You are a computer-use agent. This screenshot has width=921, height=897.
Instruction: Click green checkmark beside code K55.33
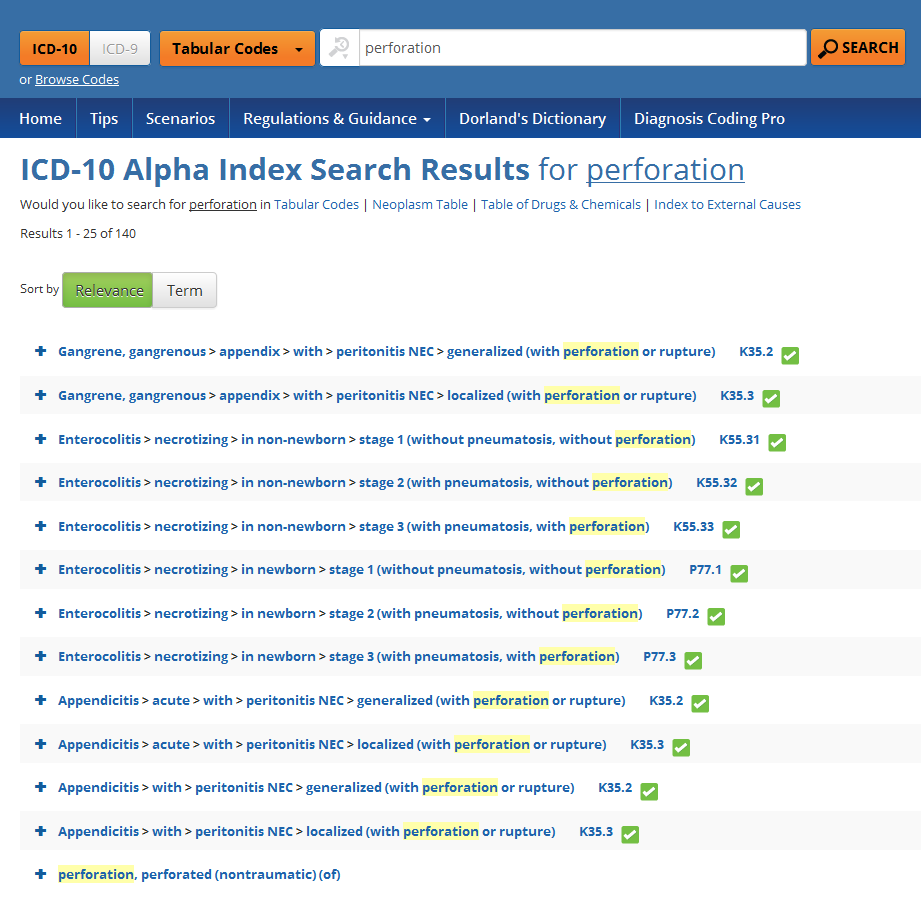pyautogui.click(x=731, y=529)
